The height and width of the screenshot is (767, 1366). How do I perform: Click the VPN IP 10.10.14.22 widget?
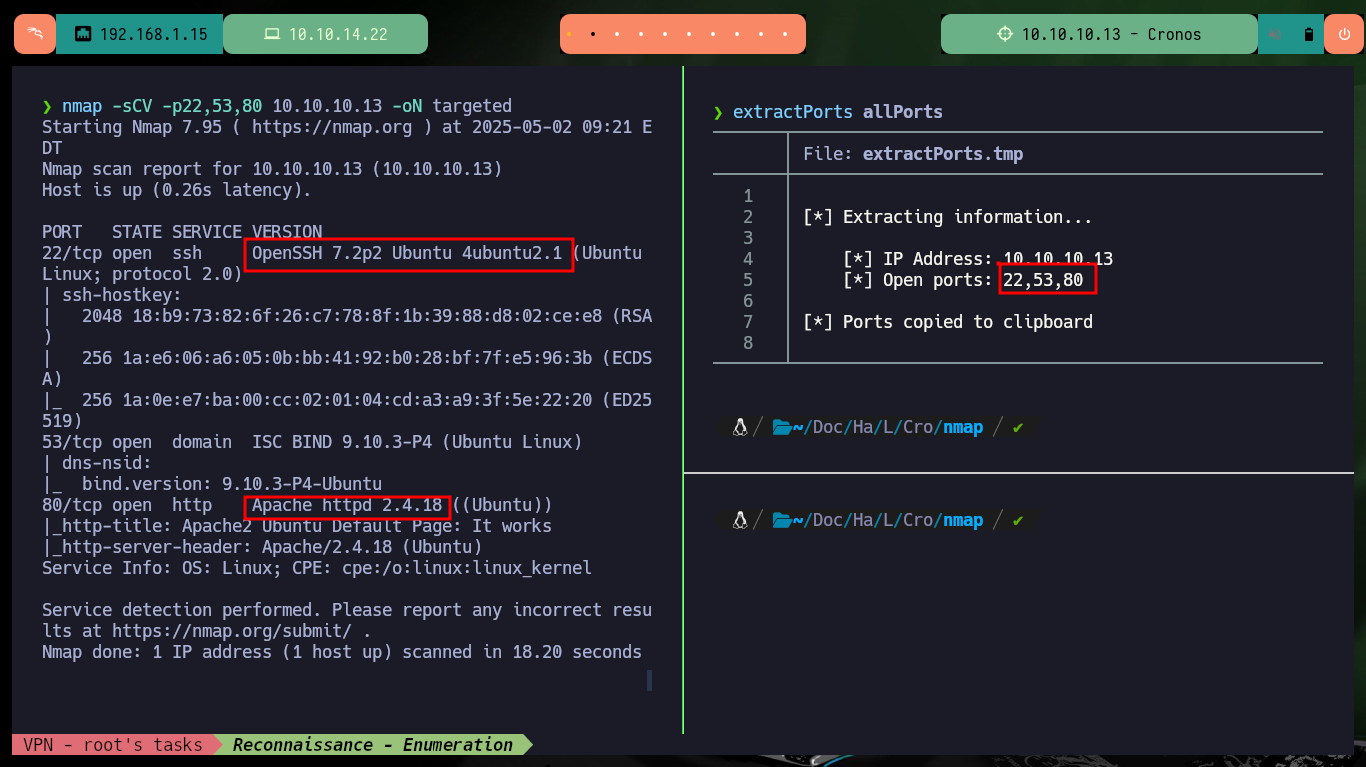coord(325,34)
